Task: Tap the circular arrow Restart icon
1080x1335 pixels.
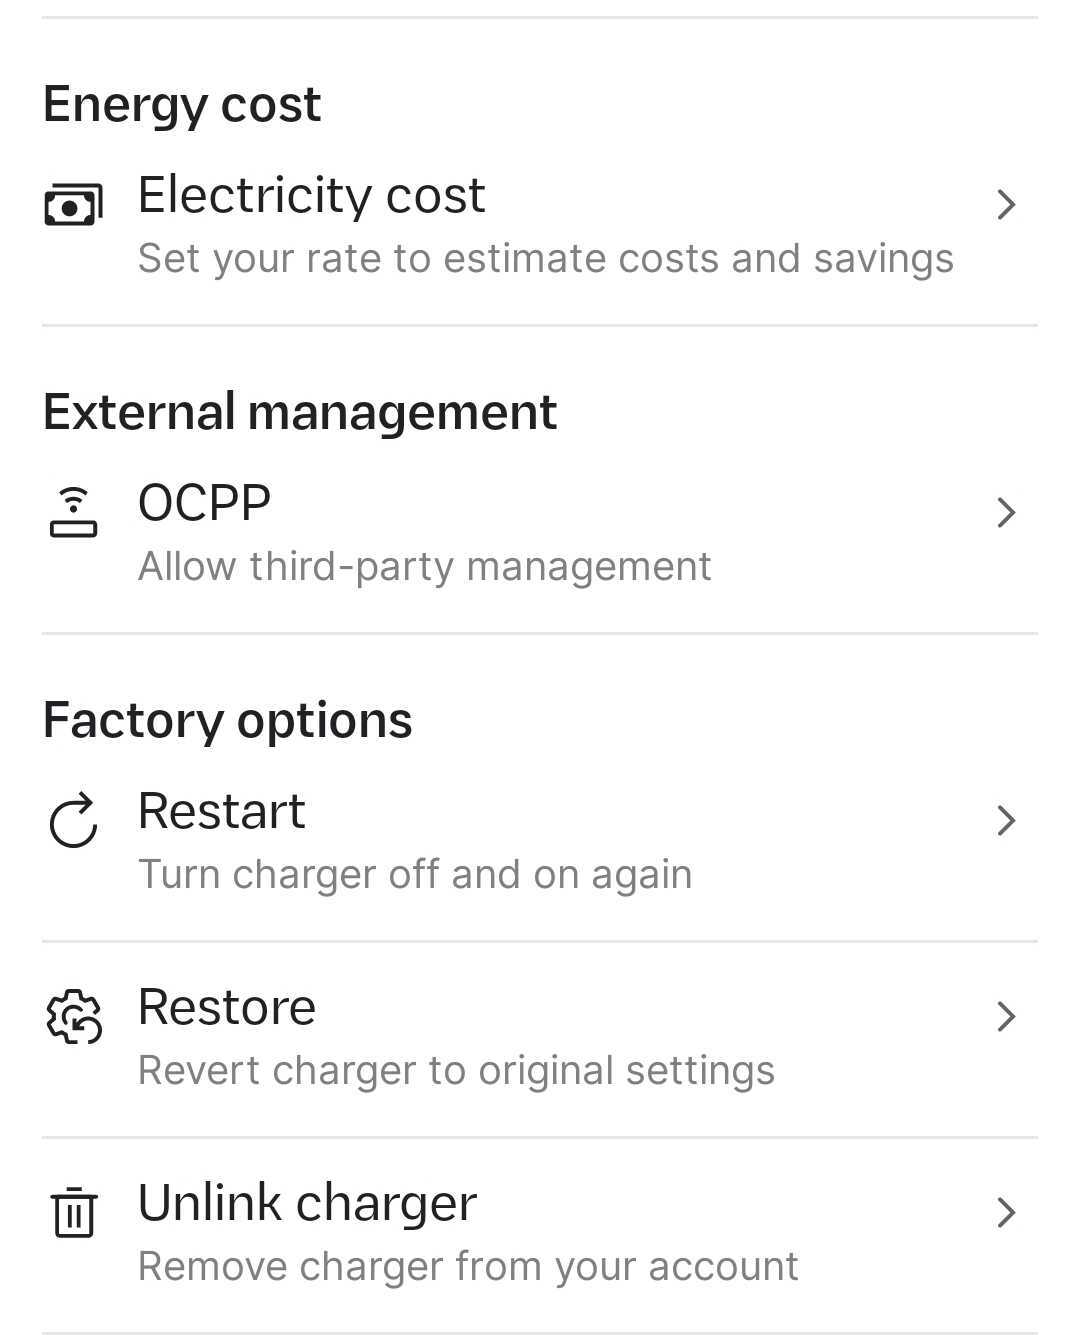Action: pos(73,820)
